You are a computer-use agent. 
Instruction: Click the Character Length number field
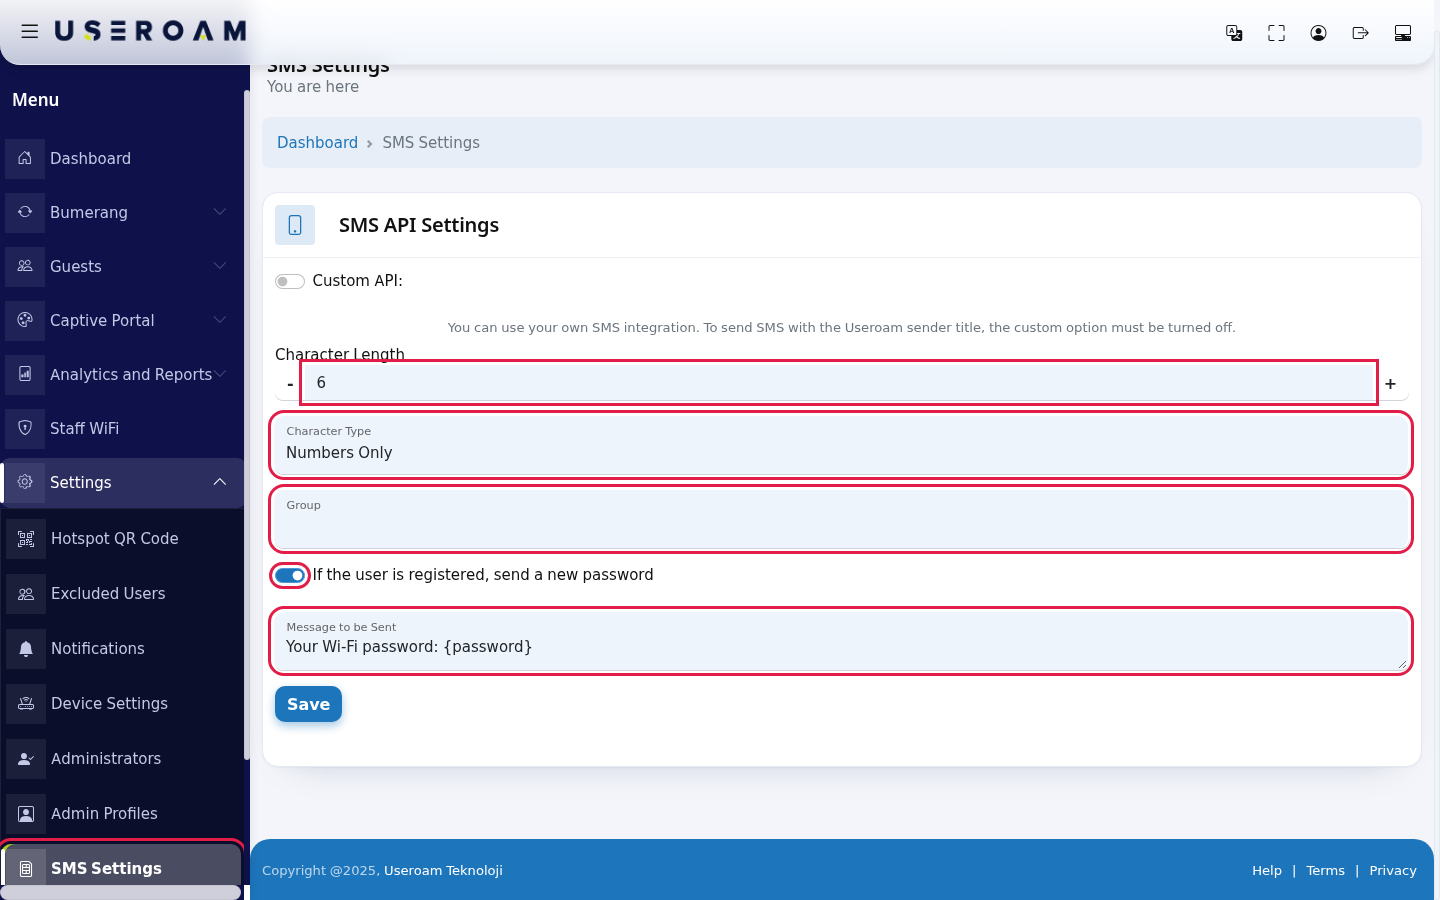click(x=839, y=383)
